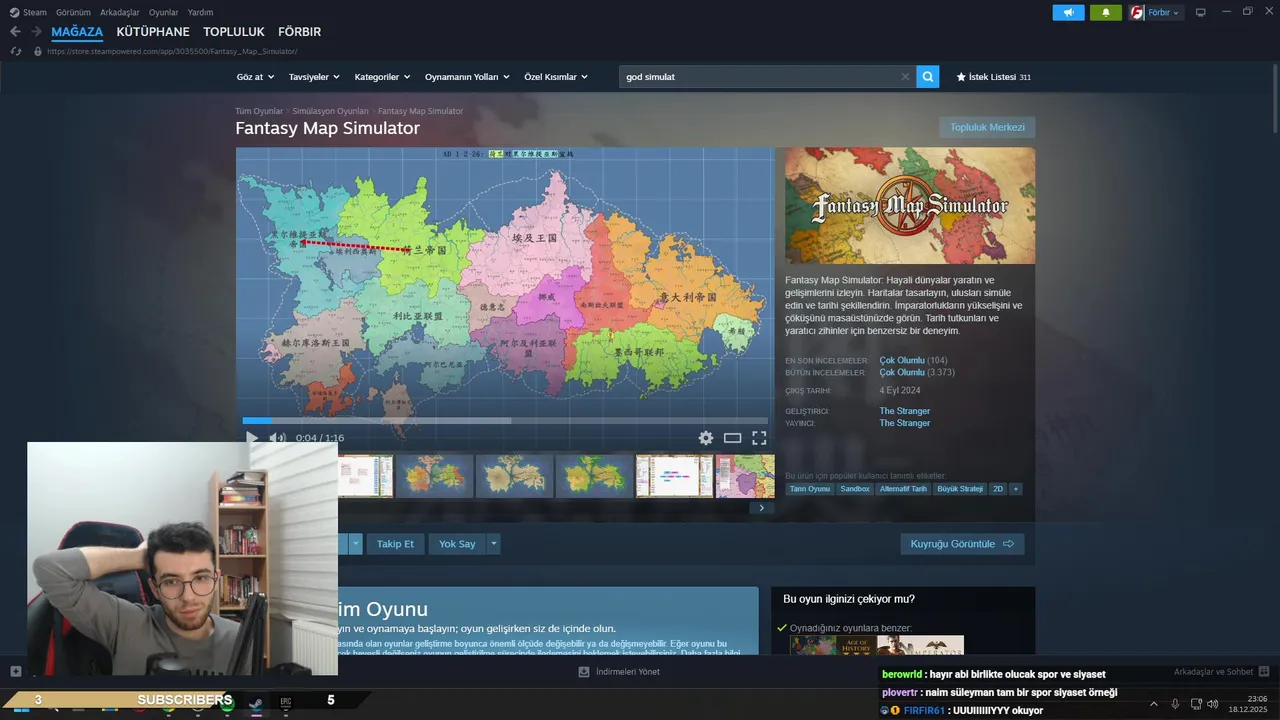Open the Steam menu

(x=35, y=12)
